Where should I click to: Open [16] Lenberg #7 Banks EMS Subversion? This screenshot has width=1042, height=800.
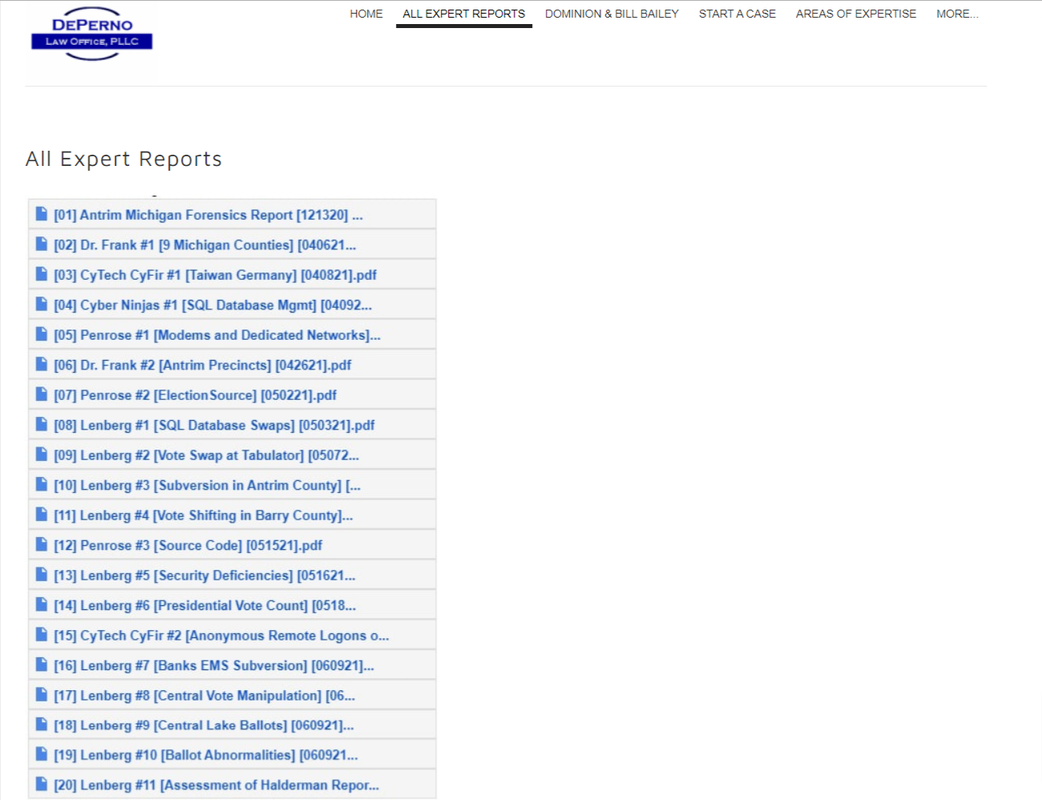[x=214, y=666]
